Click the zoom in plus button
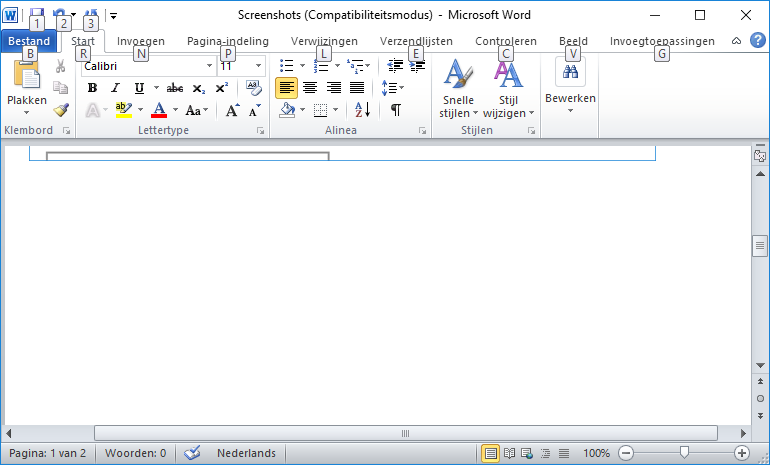The height and width of the screenshot is (465, 770). pos(742,453)
